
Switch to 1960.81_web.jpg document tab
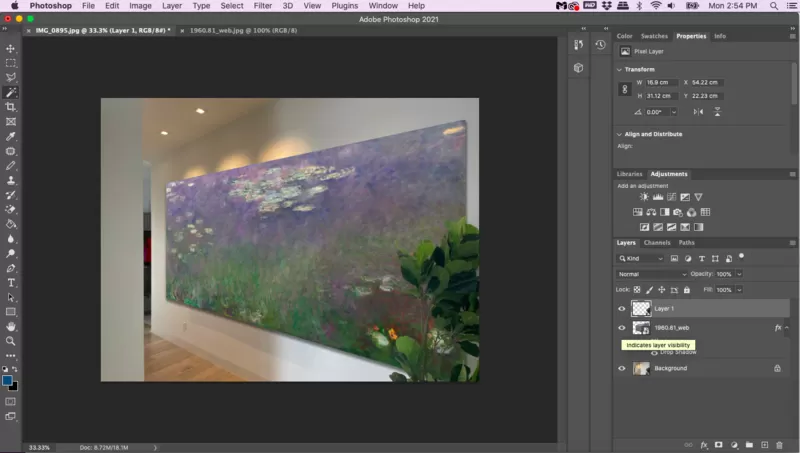click(243, 31)
